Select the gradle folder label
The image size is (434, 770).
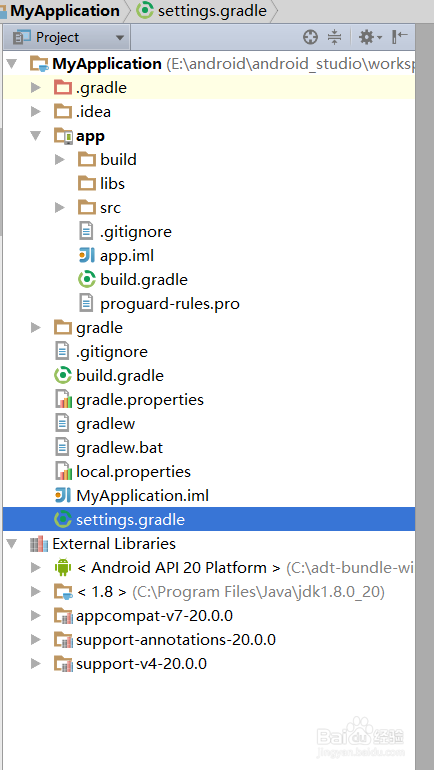pos(100,328)
